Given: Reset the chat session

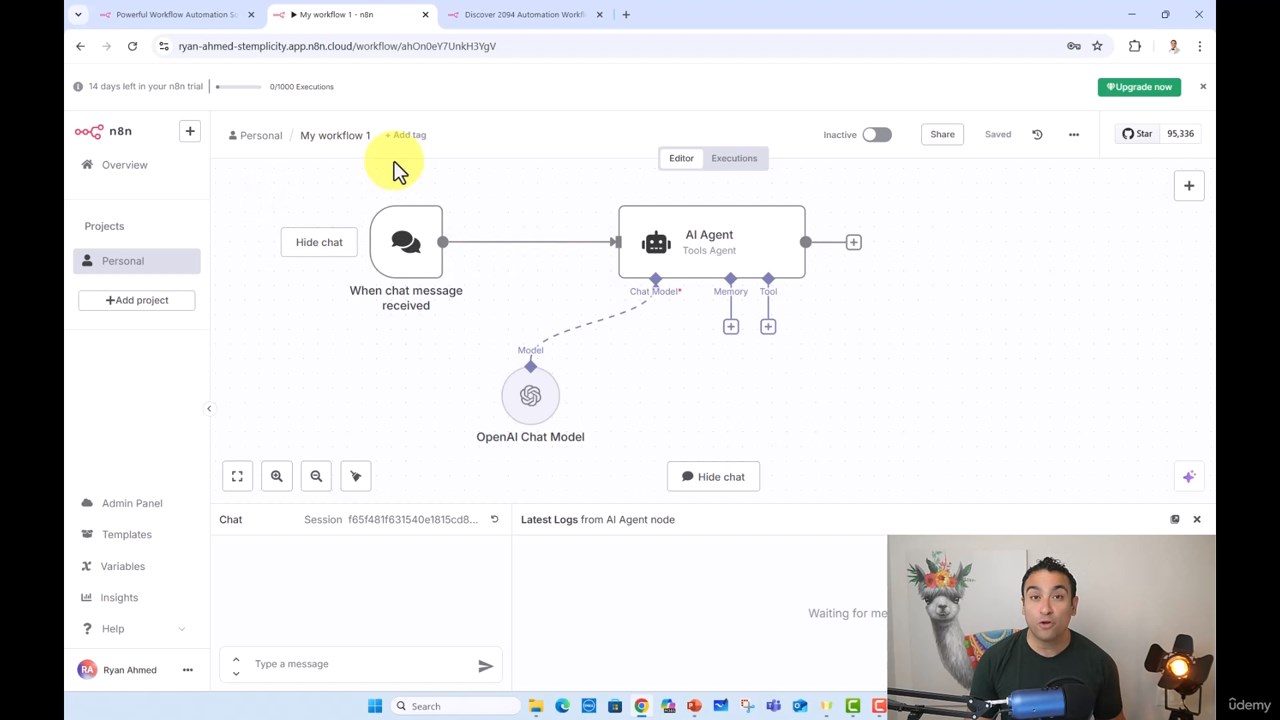Looking at the screenshot, I should tap(494, 520).
